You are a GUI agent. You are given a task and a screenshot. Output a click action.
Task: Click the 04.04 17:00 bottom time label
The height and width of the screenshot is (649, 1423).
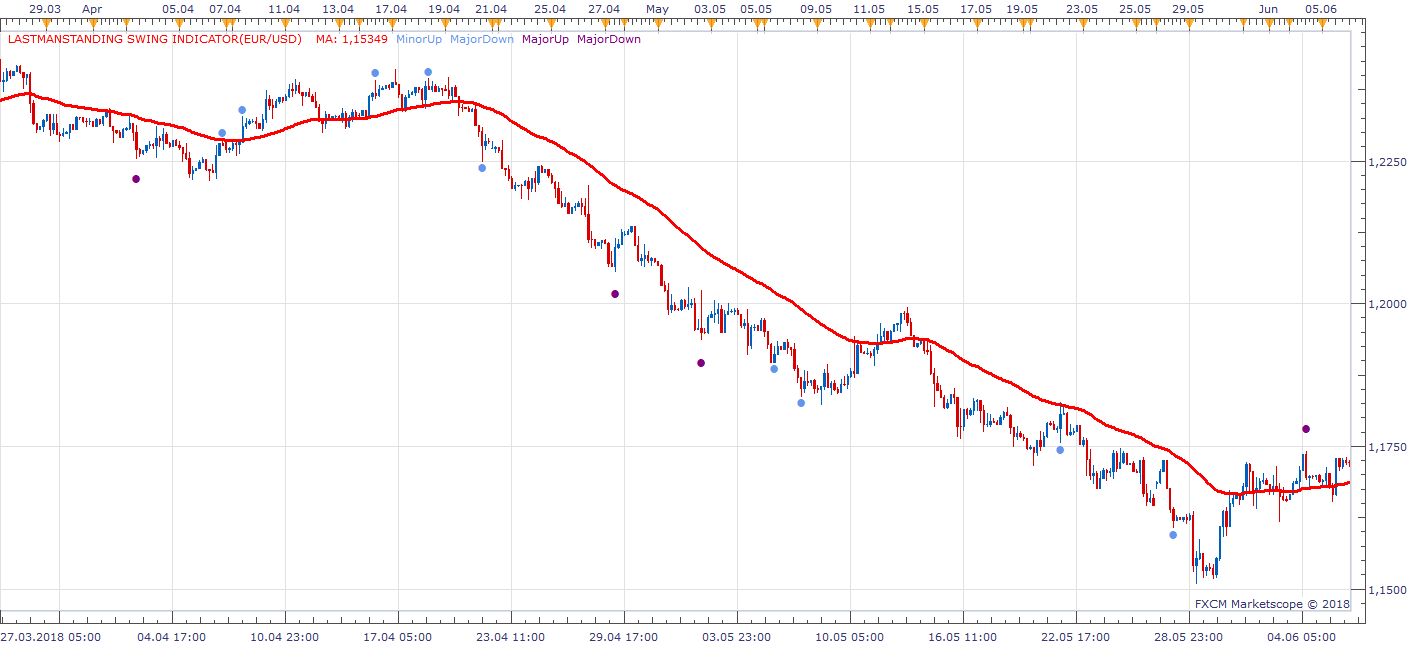(172, 636)
